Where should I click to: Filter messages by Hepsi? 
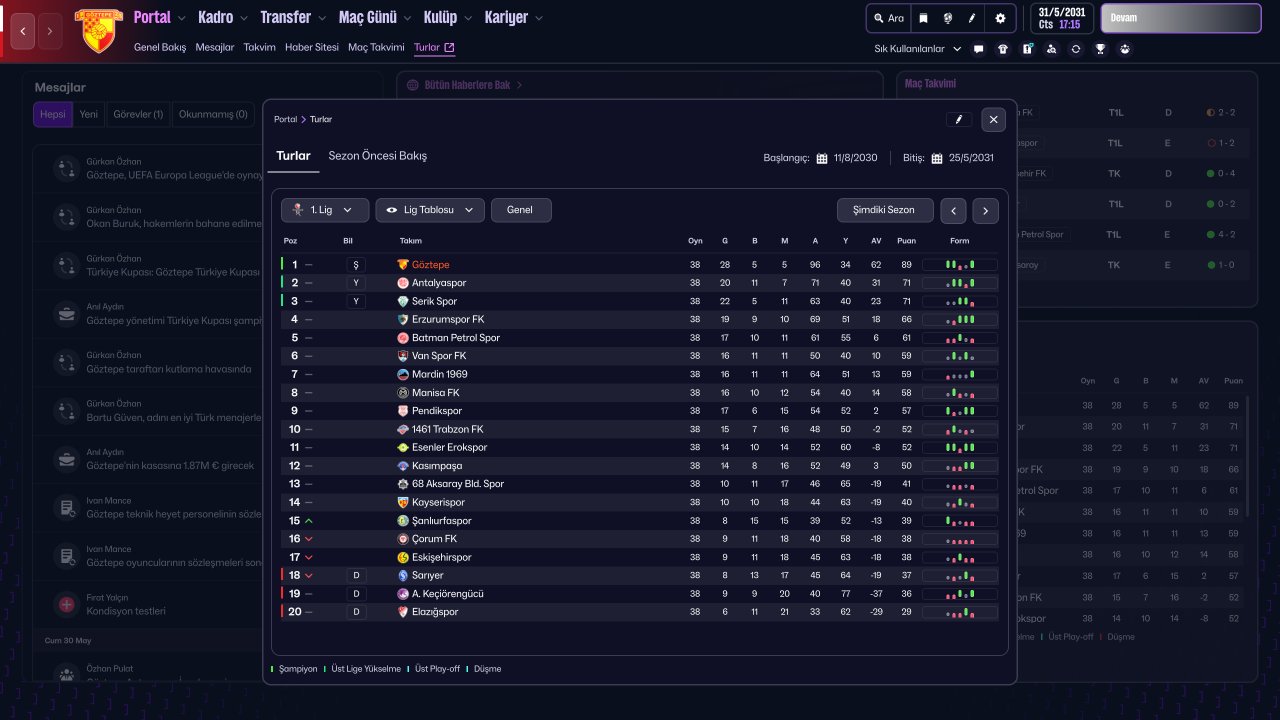[x=53, y=114]
